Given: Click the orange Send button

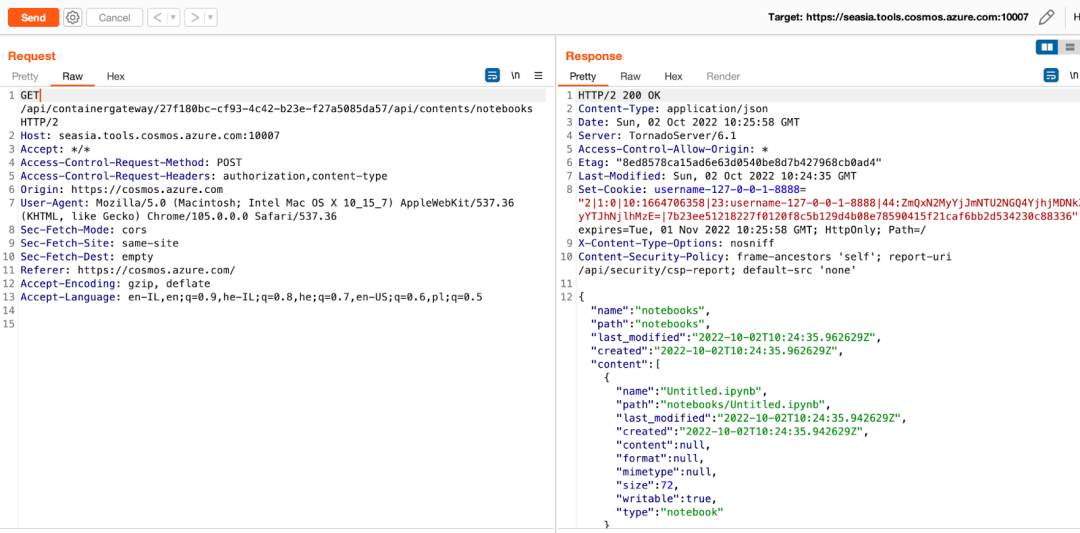Looking at the screenshot, I should pyautogui.click(x=34, y=18).
